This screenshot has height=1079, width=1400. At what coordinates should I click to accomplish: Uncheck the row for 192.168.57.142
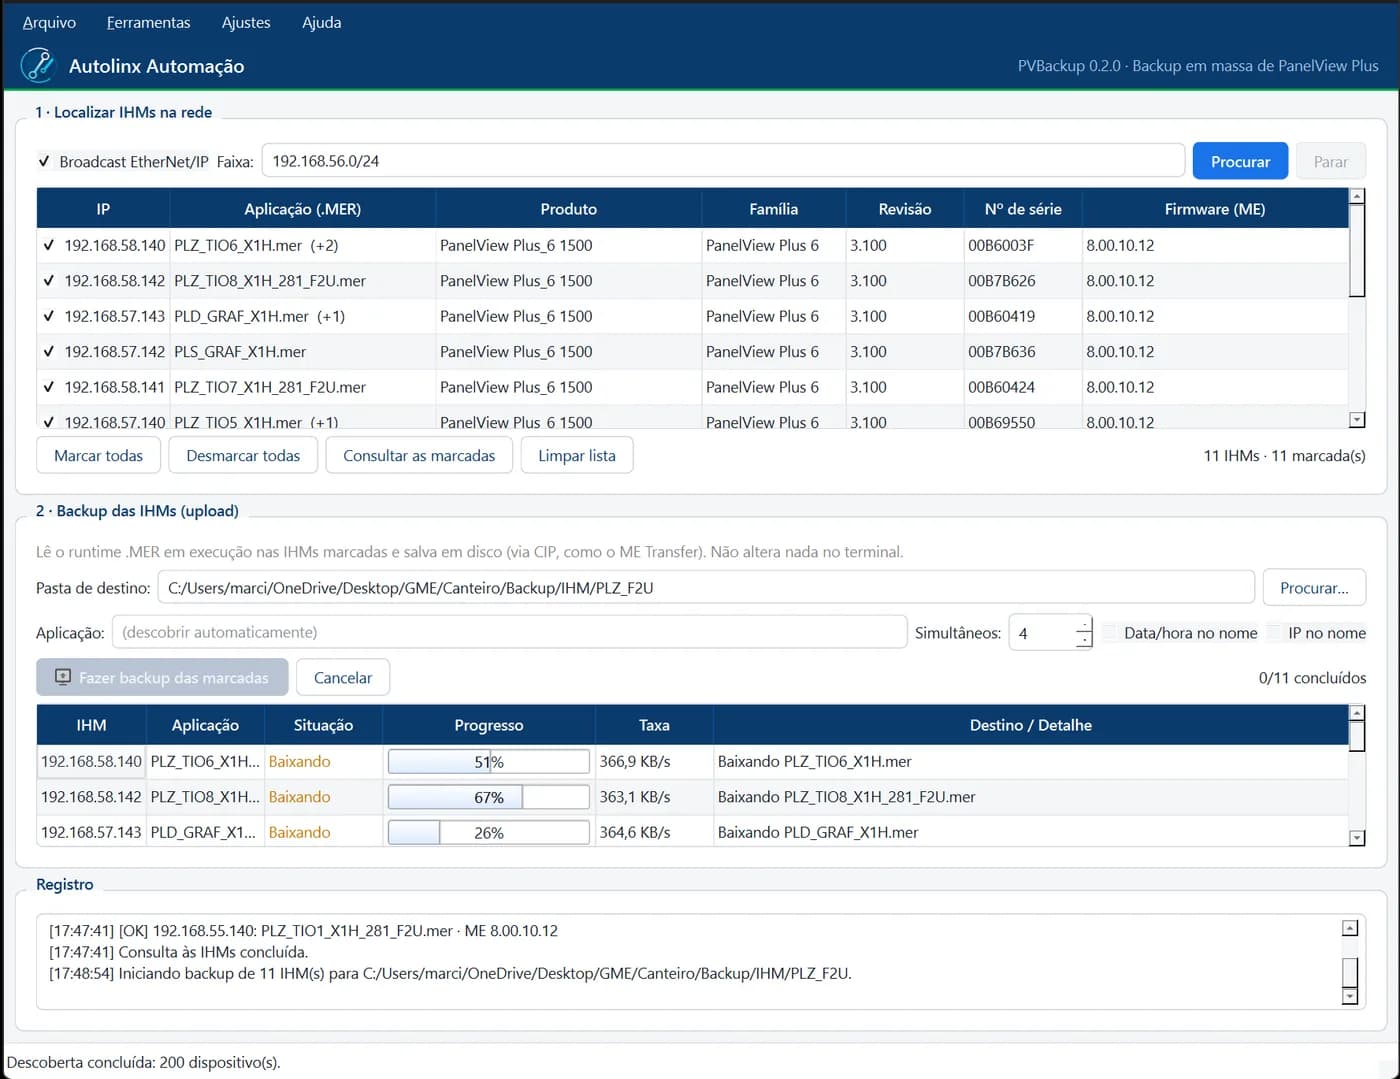point(48,352)
